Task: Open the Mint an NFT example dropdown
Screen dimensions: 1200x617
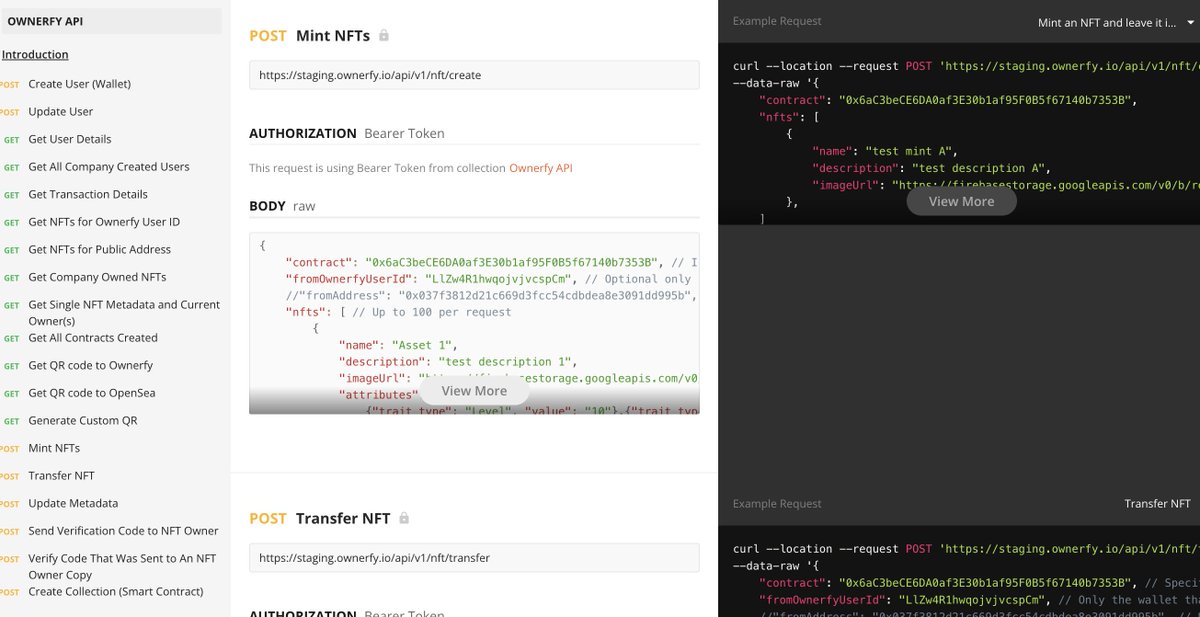Action: pyautogui.click(x=1114, y=22)
